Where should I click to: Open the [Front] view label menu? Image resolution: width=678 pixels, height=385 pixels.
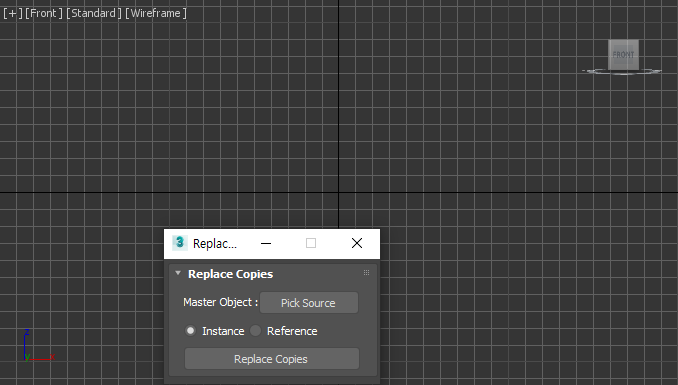[x=44, y=13]
